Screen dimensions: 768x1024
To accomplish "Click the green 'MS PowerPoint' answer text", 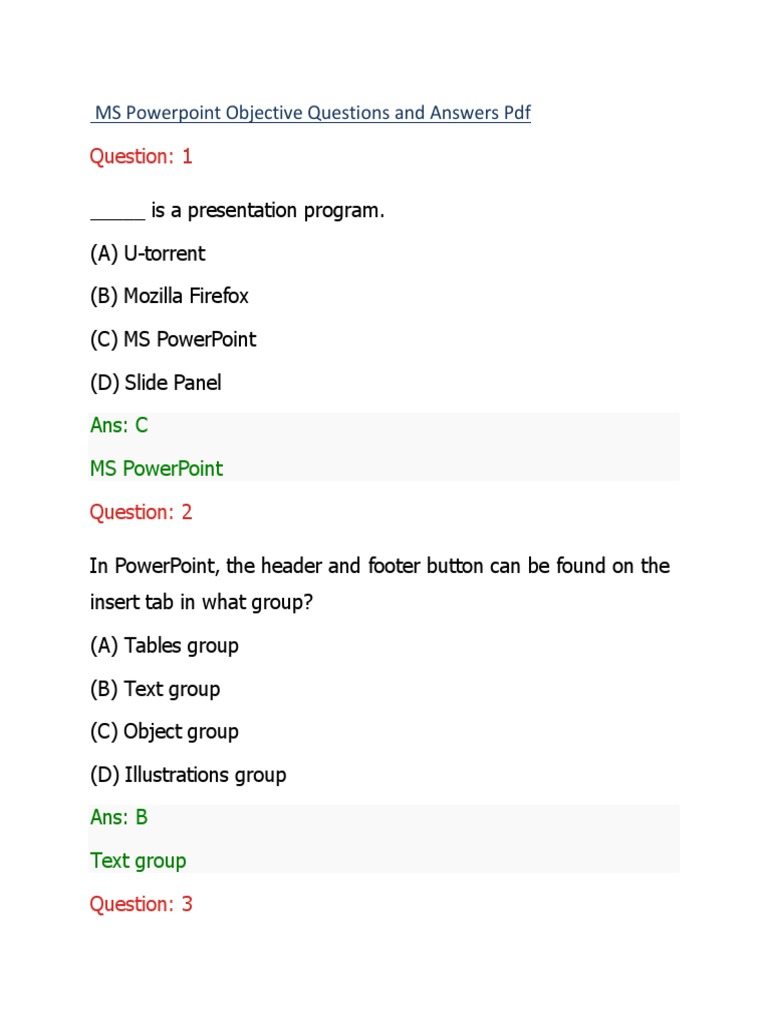I will click(156, 468).
